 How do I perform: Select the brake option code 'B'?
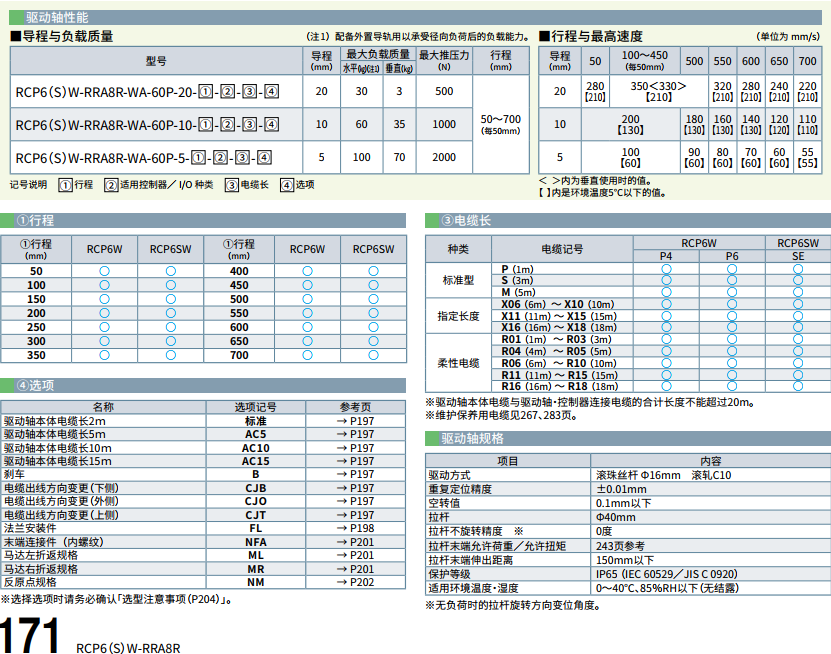255,474
